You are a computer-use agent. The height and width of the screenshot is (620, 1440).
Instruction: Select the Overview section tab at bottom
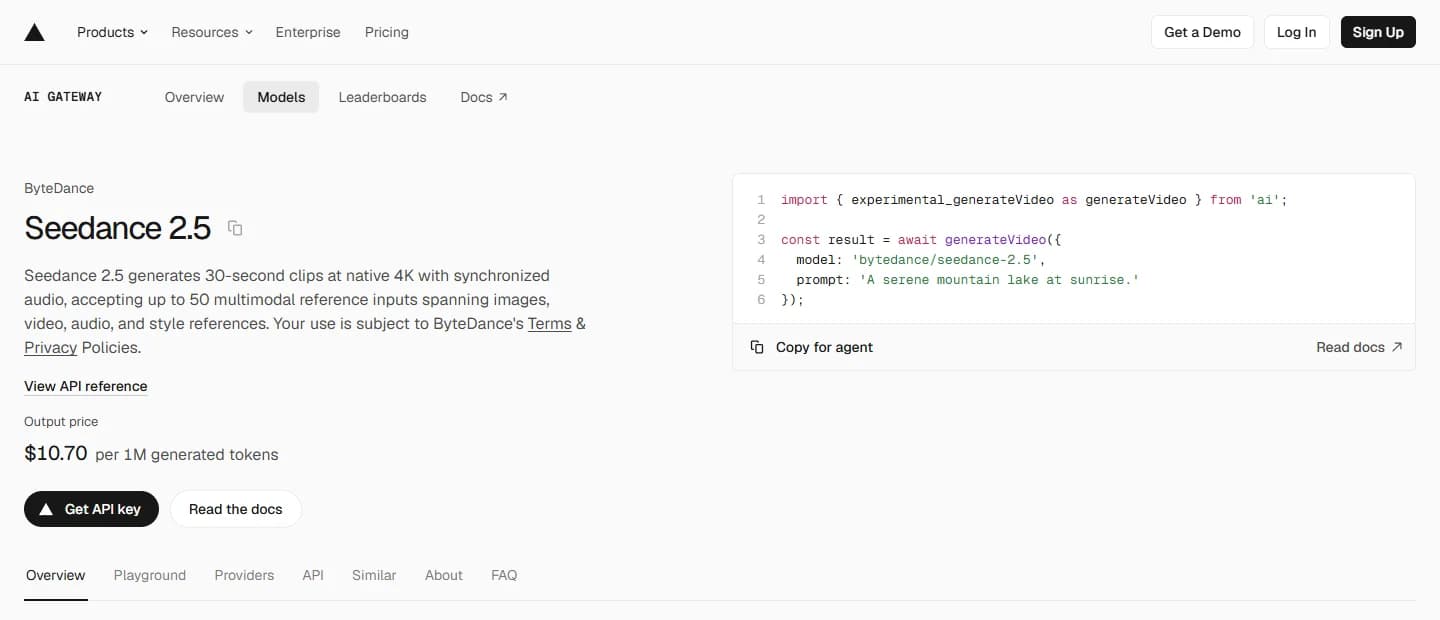(x=56, y=575)
